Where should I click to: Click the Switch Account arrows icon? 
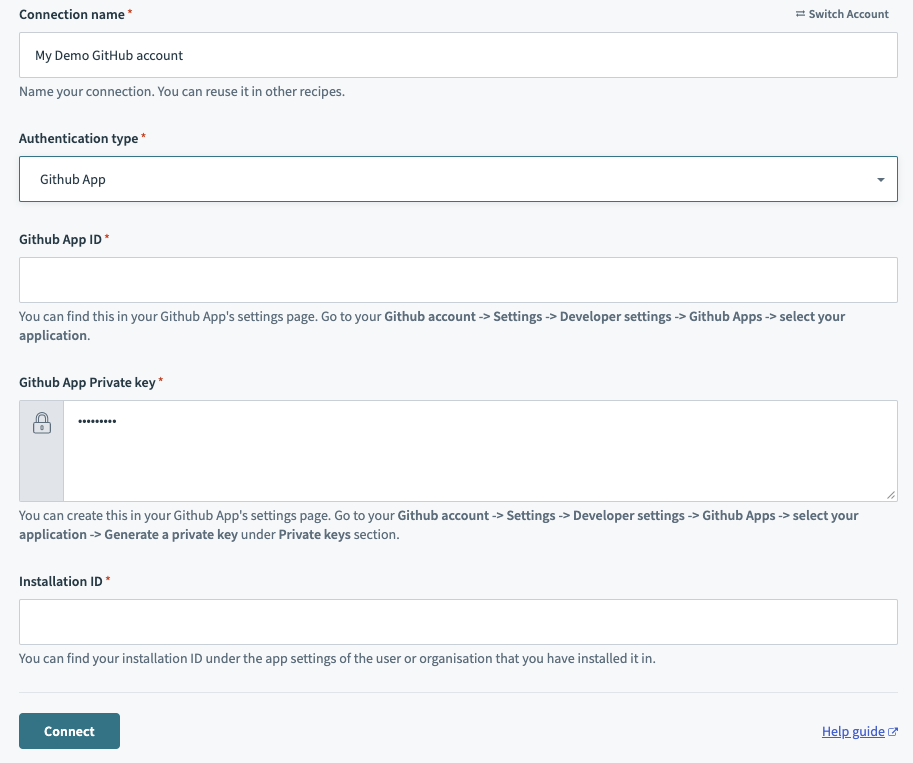[800, 13]
